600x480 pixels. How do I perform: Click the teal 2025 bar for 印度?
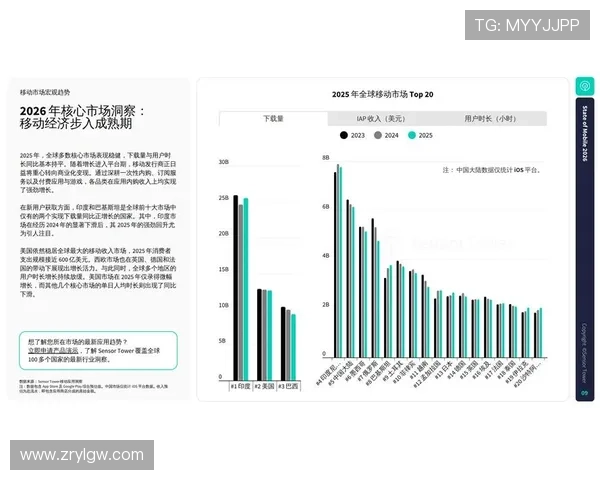246,289
